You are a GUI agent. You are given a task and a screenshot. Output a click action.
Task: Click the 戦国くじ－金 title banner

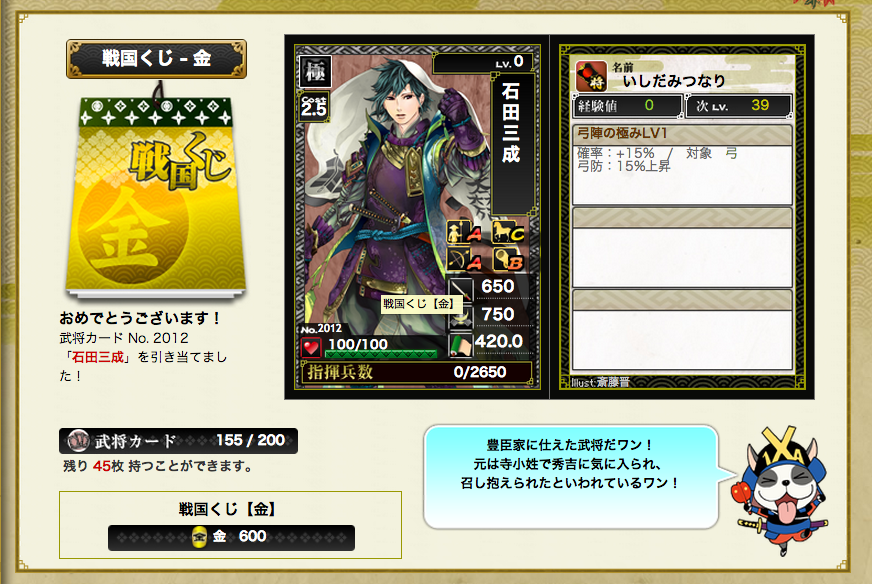[156, 58]
